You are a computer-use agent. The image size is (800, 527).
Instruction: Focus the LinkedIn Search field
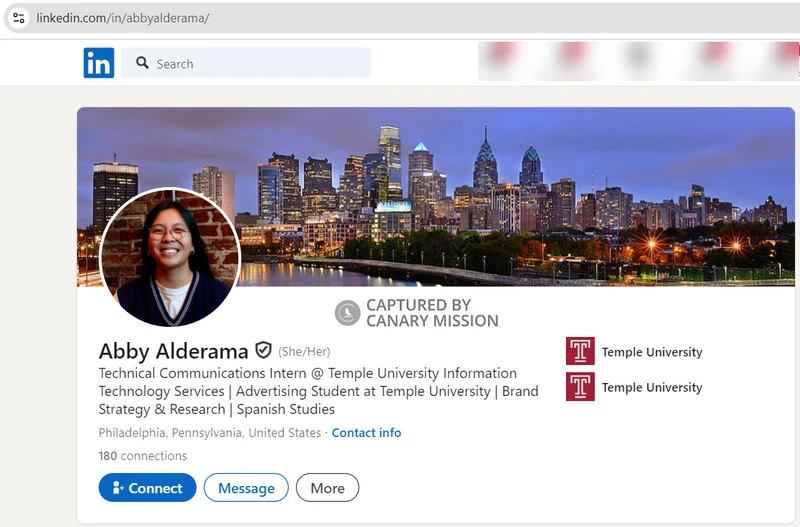[246, 63]
